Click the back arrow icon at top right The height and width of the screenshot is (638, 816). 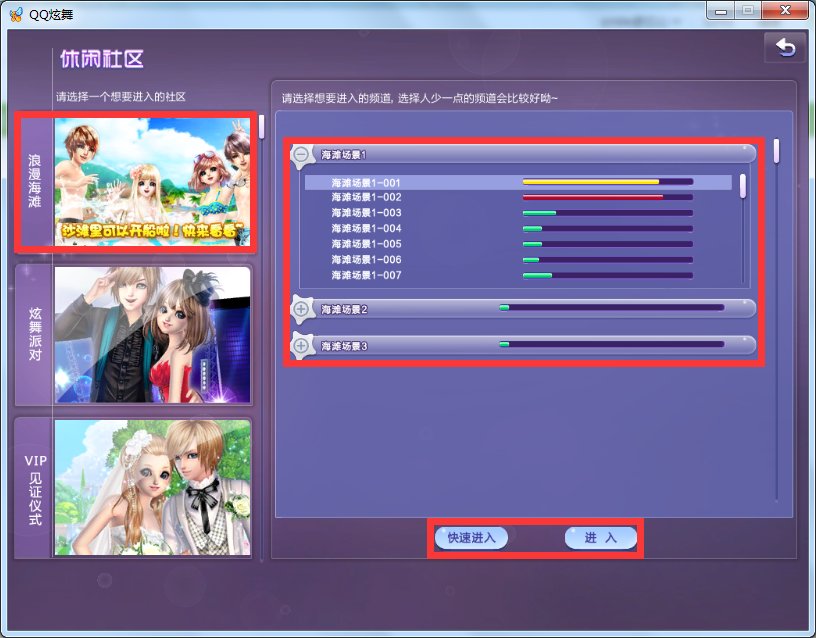pyautogui.click(x=786, y=47)
